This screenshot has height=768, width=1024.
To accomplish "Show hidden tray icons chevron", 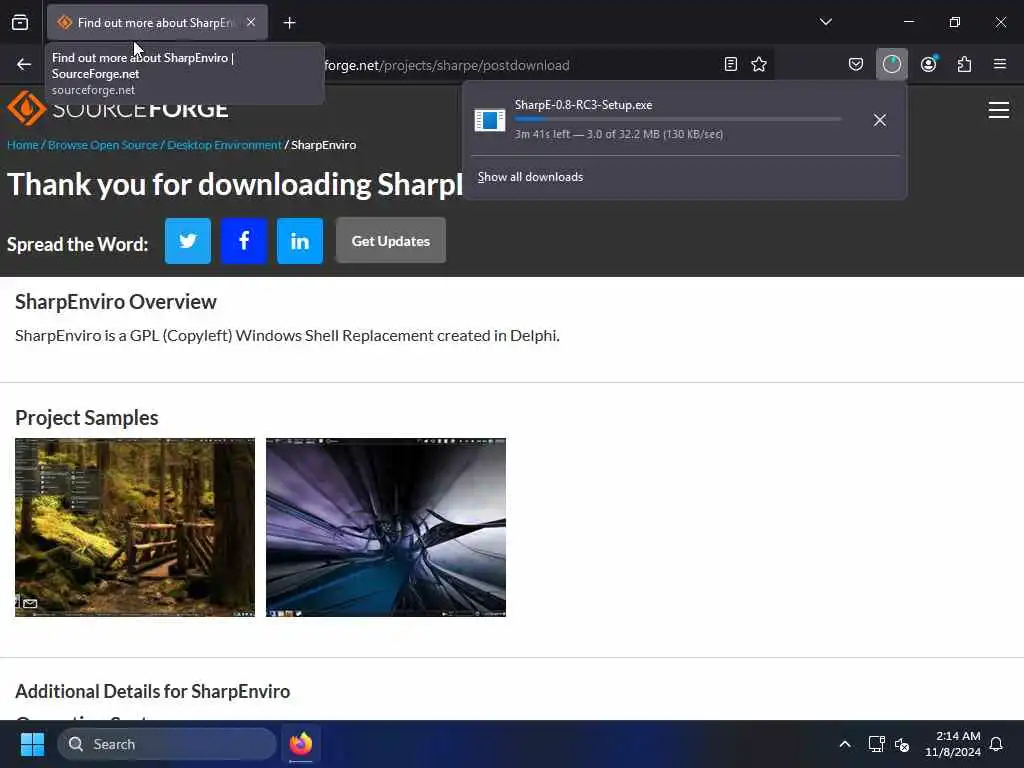I will (844, 744).
